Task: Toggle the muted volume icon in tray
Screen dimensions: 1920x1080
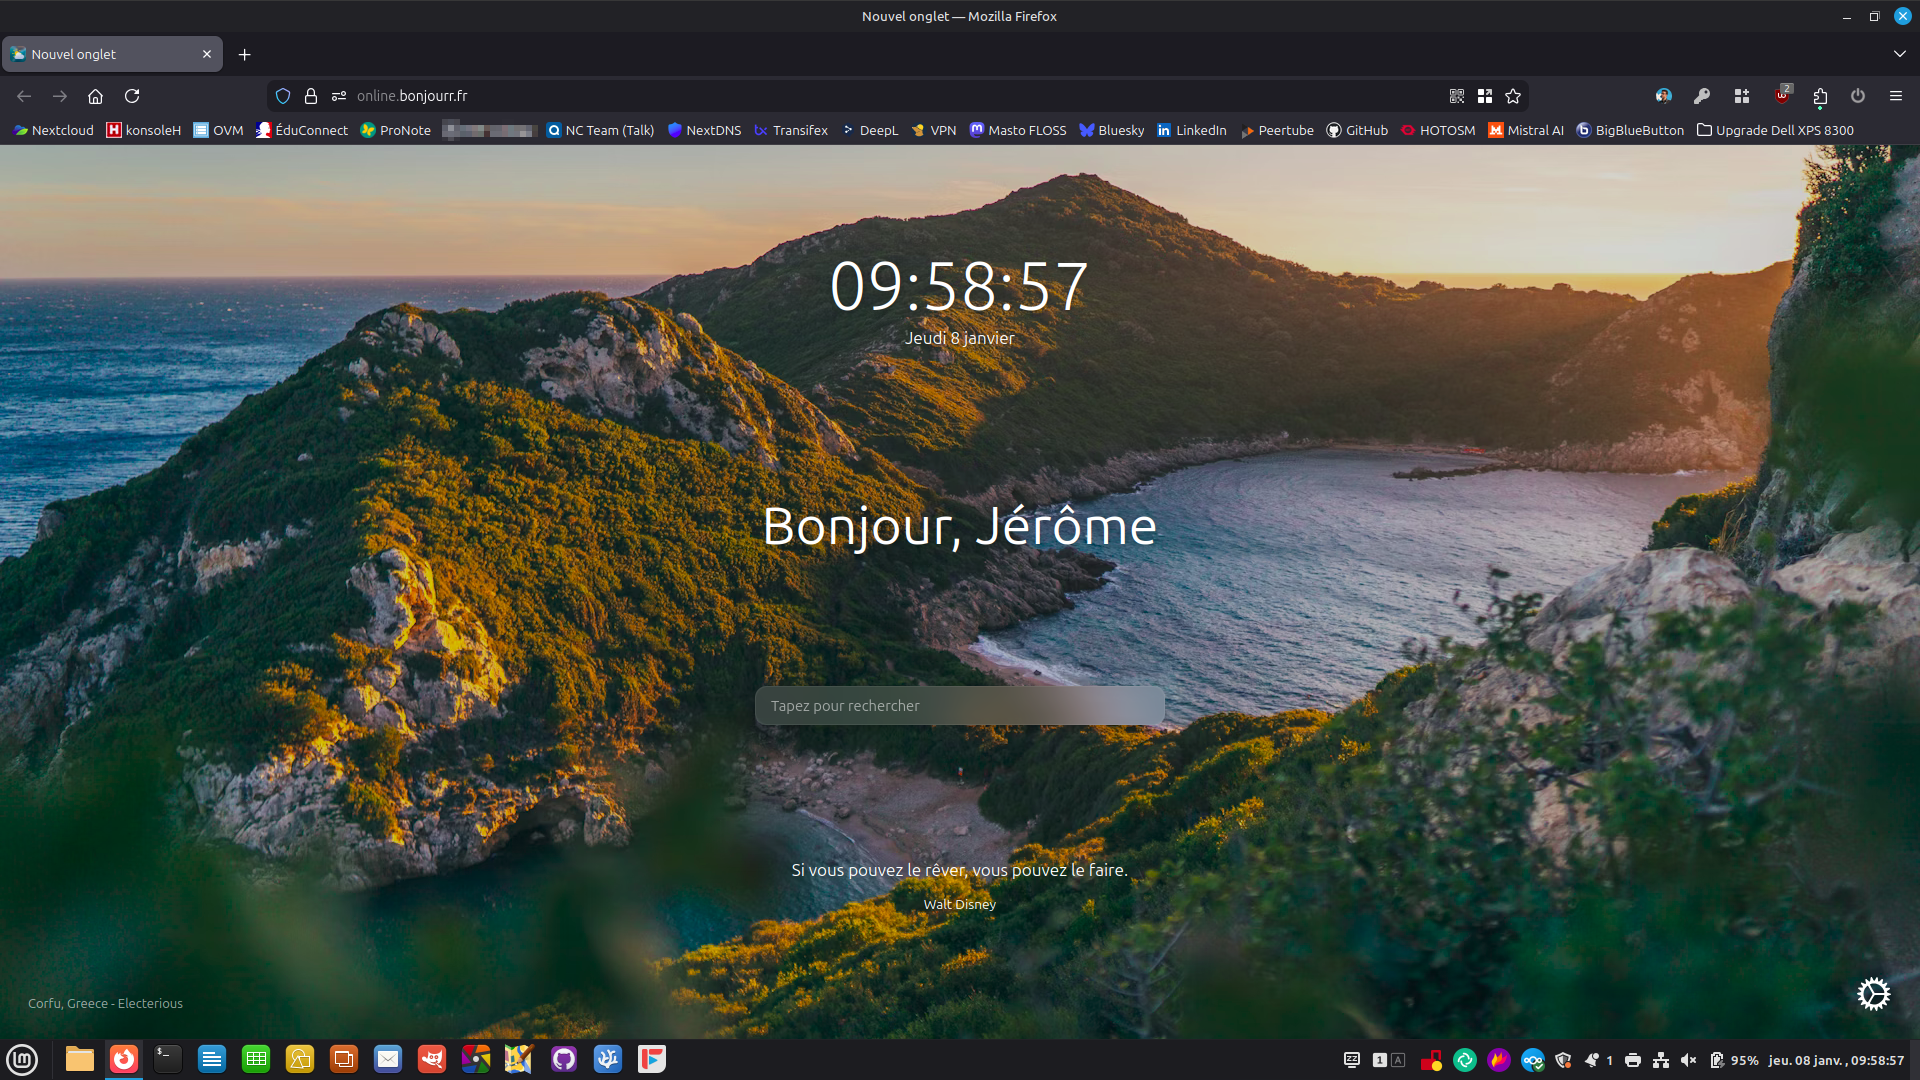Action: 1689,1060
